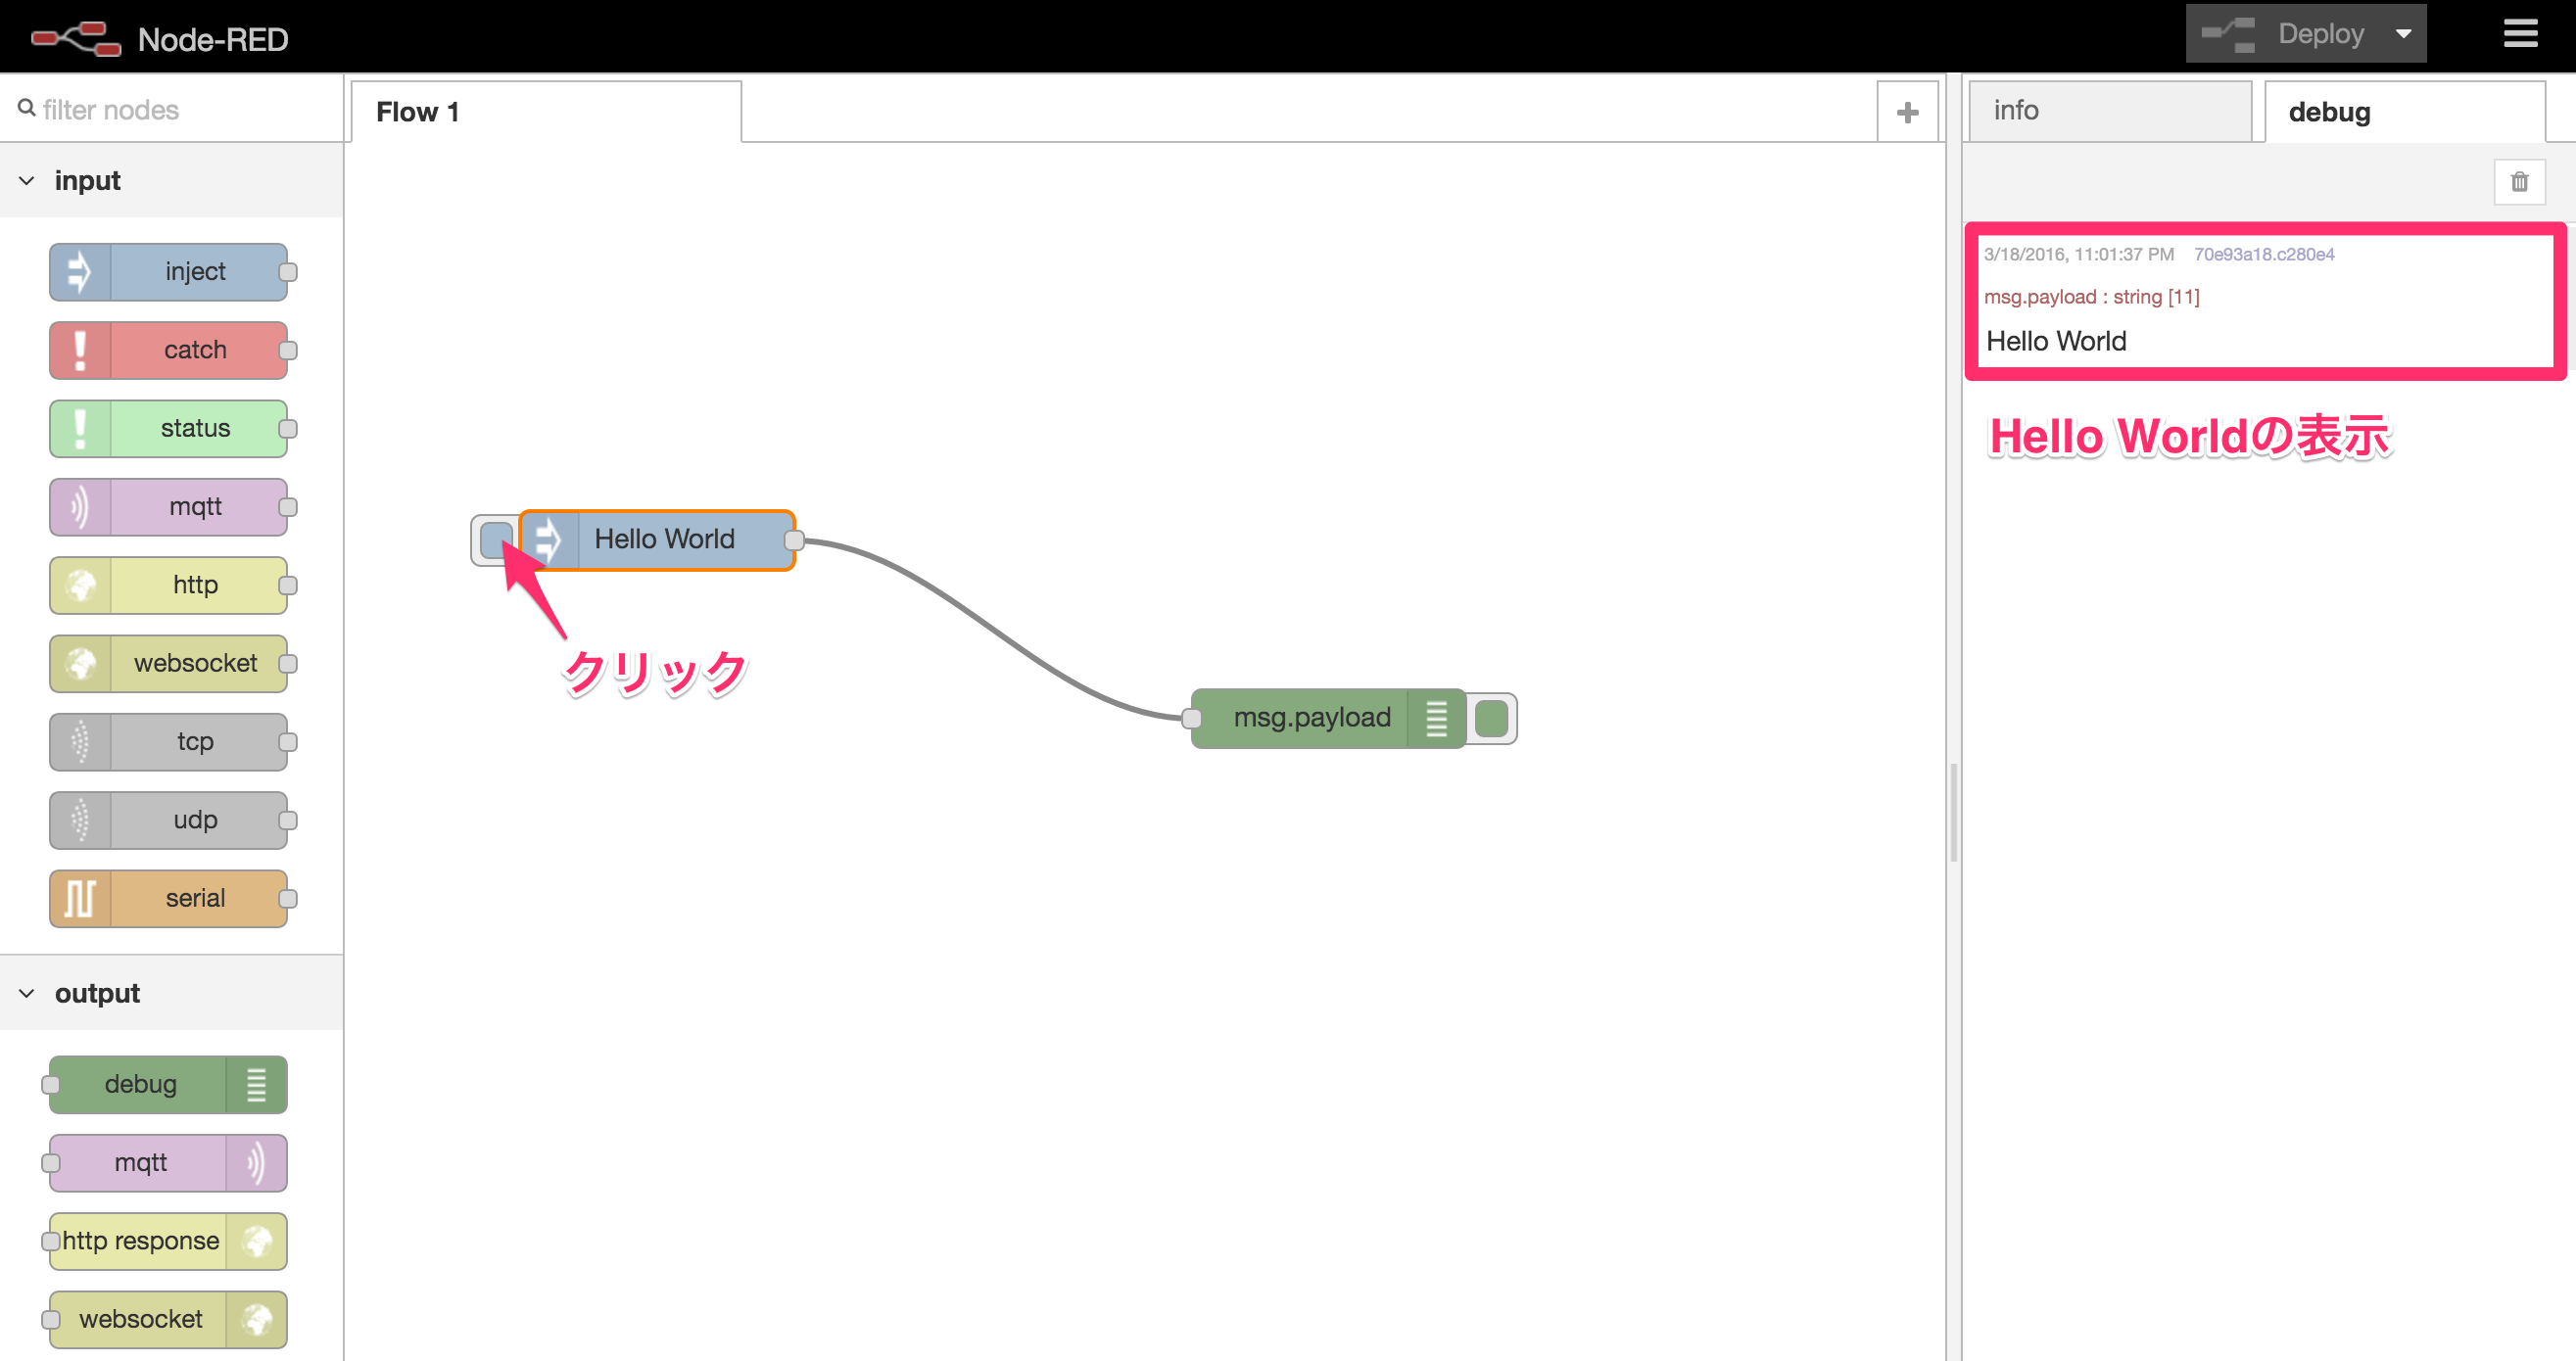The image size is (2576, 1361).
Task: Enable the http response output node
Action: tap(165, 1240)
